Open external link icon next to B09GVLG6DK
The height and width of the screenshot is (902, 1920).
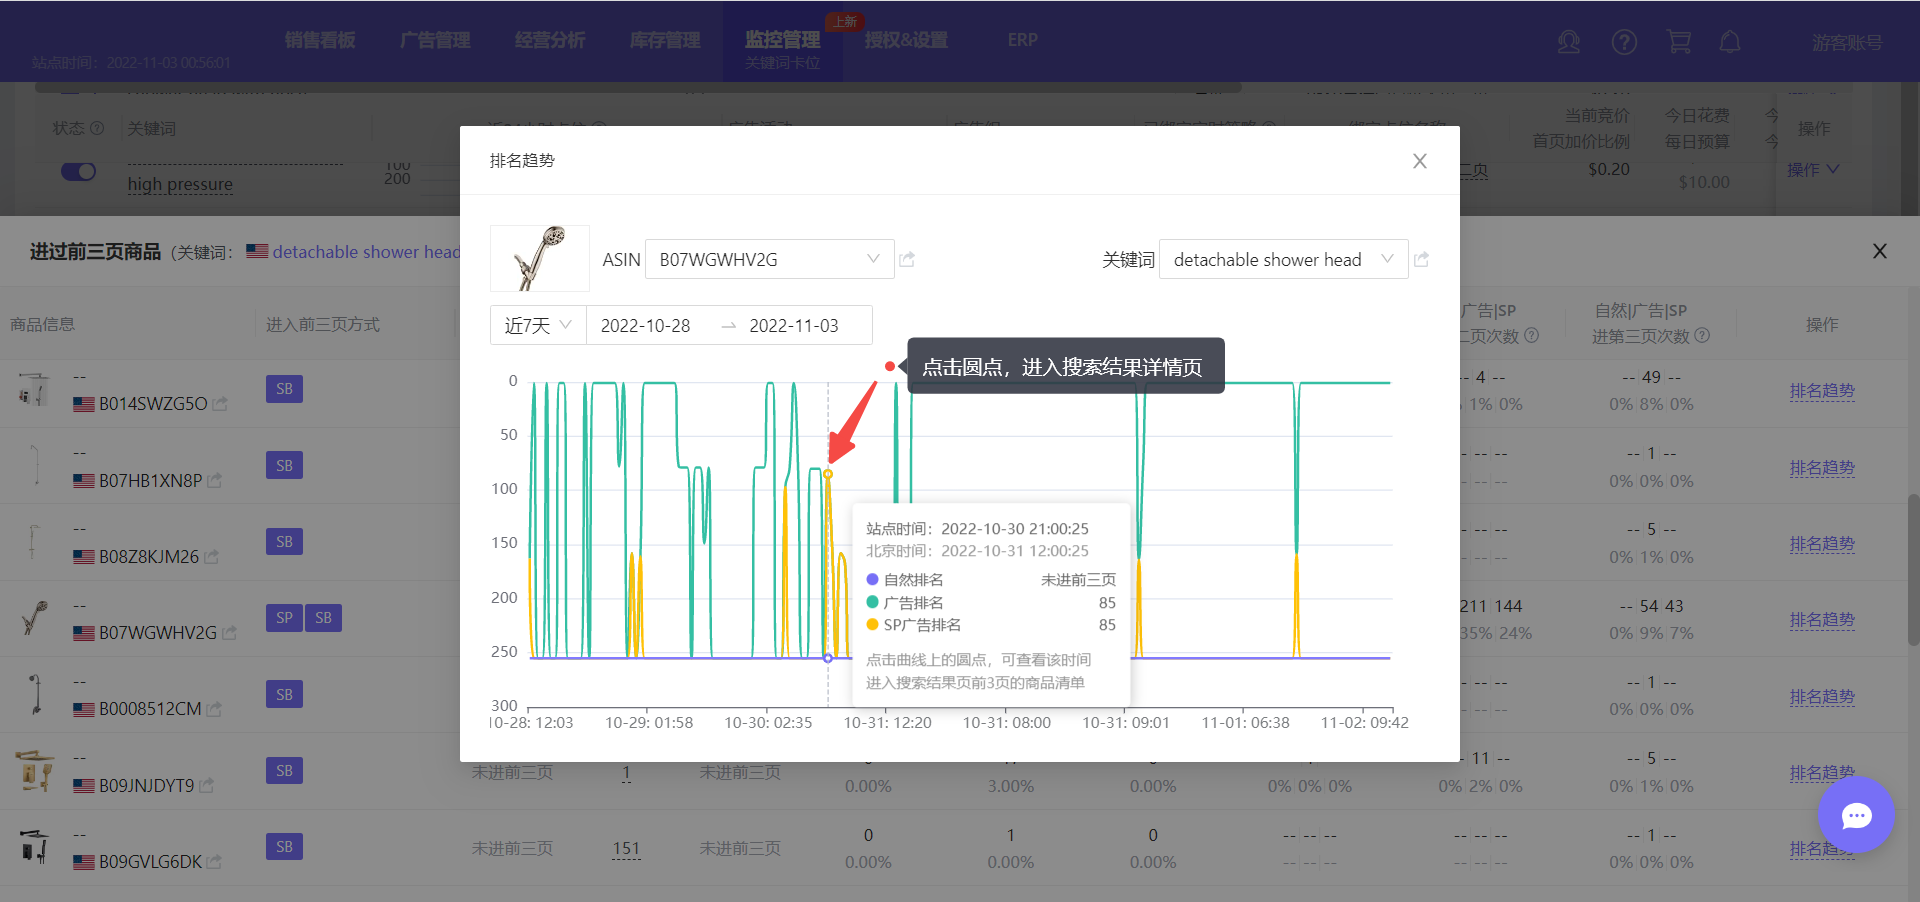tap(214, 862)
